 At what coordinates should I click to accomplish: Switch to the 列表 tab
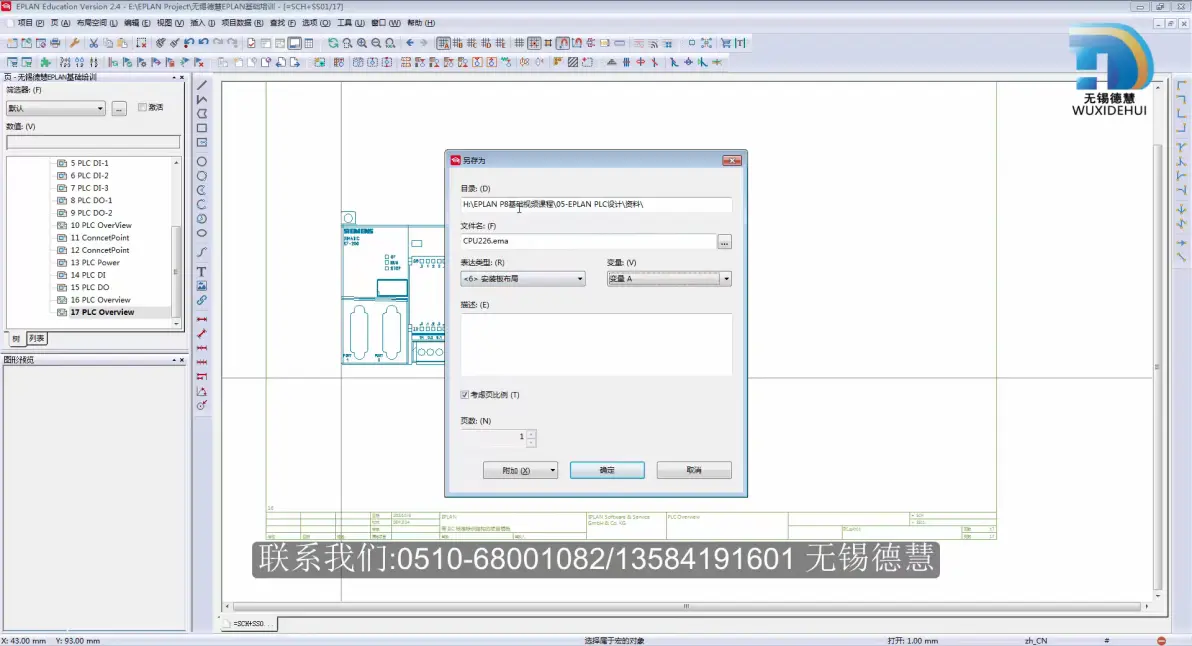(36, 338)
